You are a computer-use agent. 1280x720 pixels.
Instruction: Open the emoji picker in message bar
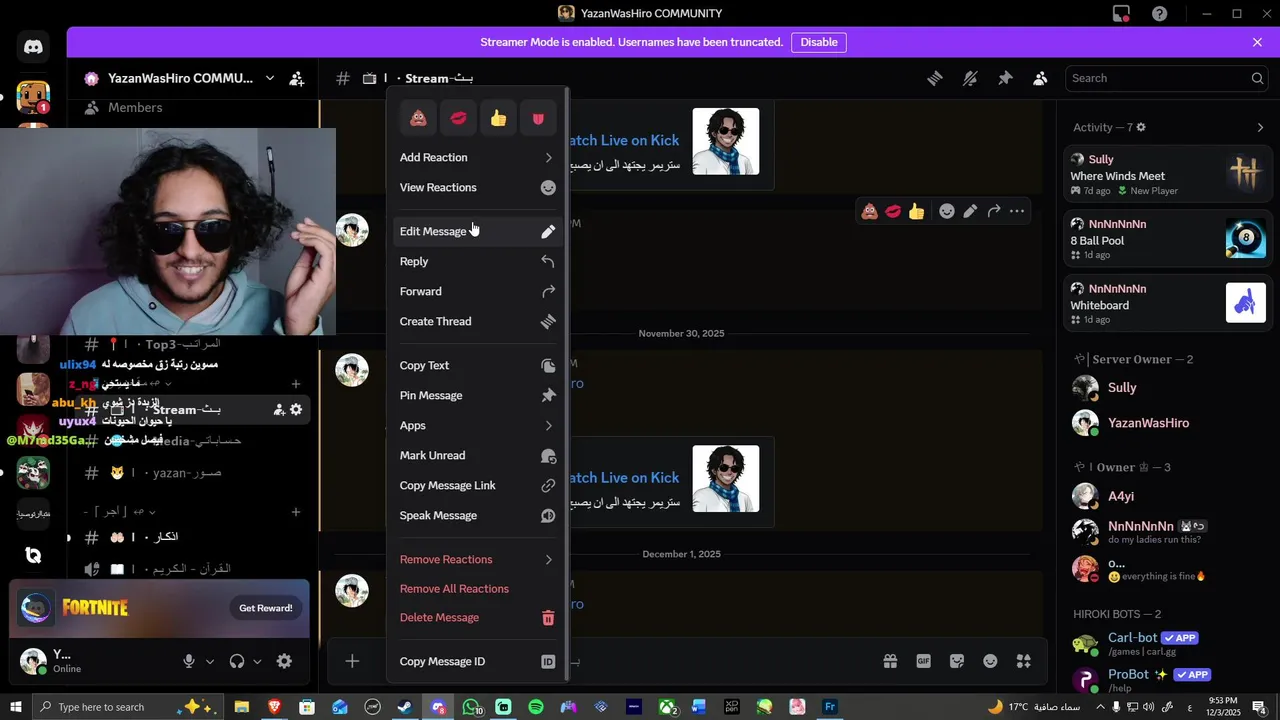coord(990,661)
